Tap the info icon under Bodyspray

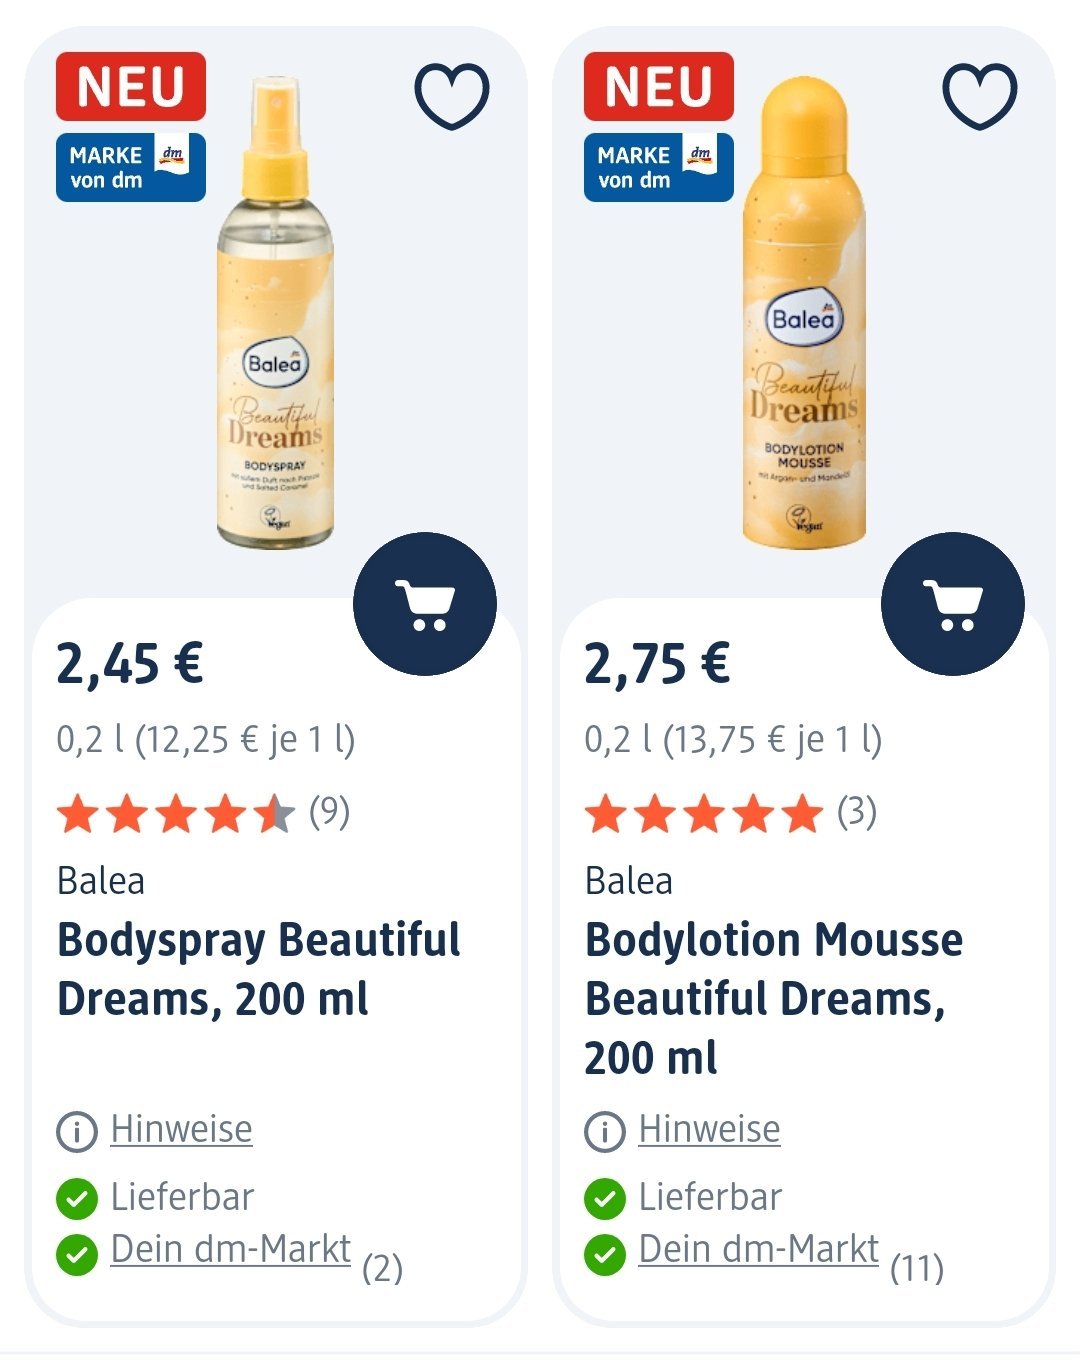point(77,1132)
